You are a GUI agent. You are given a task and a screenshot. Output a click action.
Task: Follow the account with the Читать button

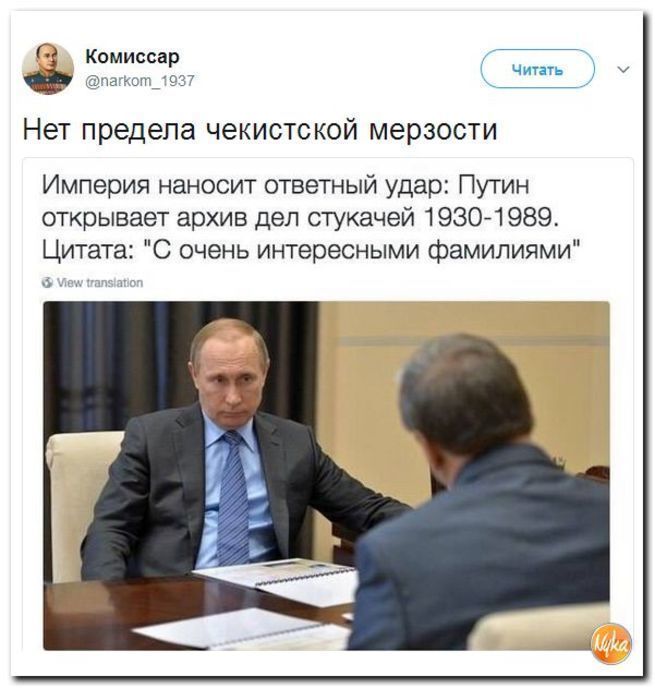[x=537, y=69]
